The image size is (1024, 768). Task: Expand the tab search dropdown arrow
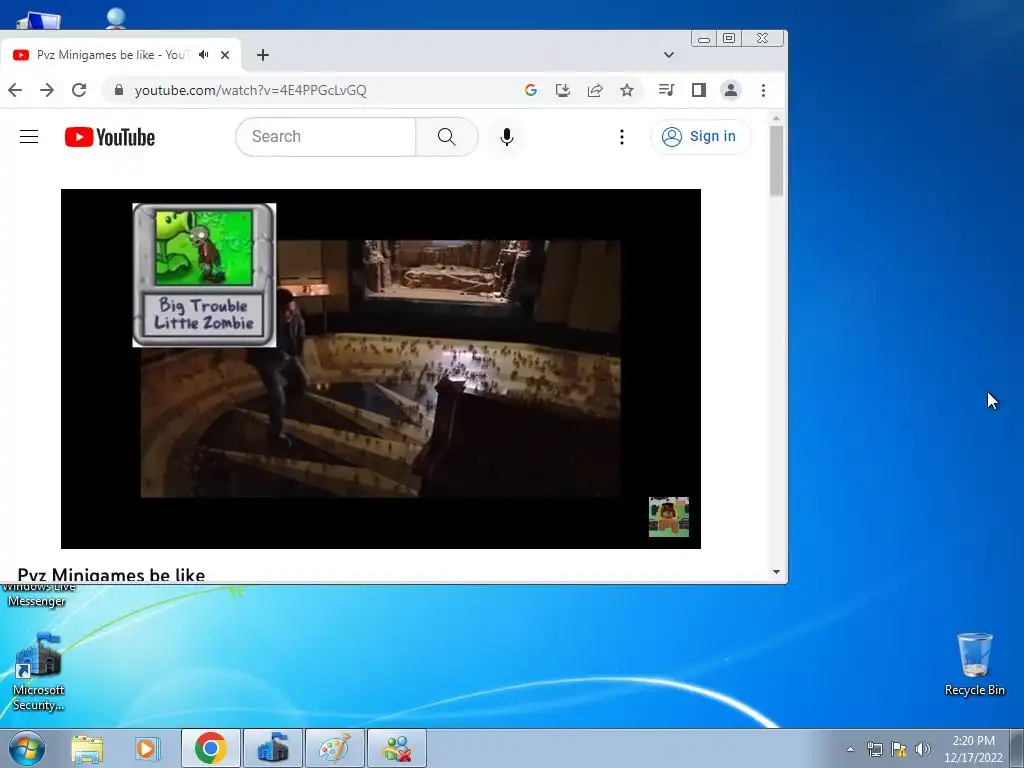tap(669, 55)
